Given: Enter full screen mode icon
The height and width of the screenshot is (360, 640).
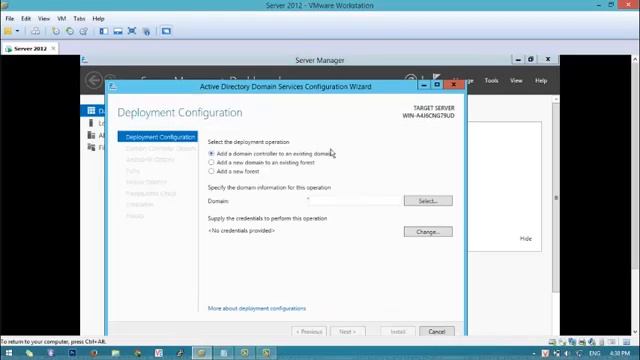Looking at the screenshot, I should pos(132,31).
